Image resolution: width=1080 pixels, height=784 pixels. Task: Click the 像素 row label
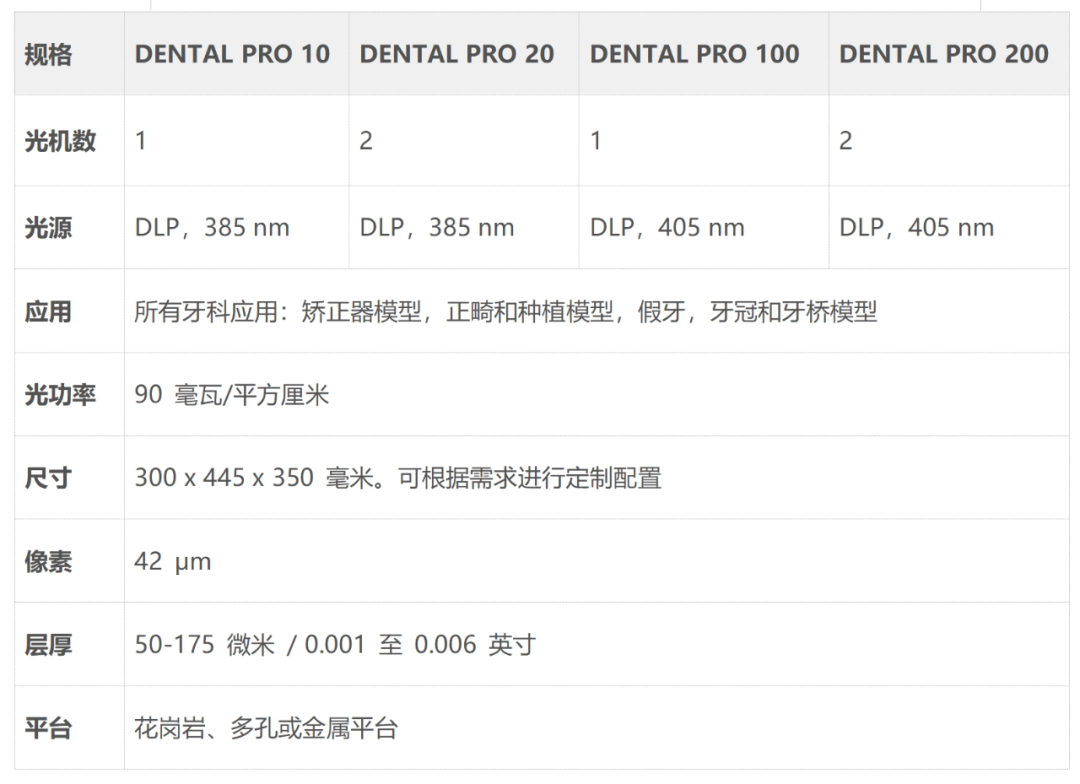[48, 561]
